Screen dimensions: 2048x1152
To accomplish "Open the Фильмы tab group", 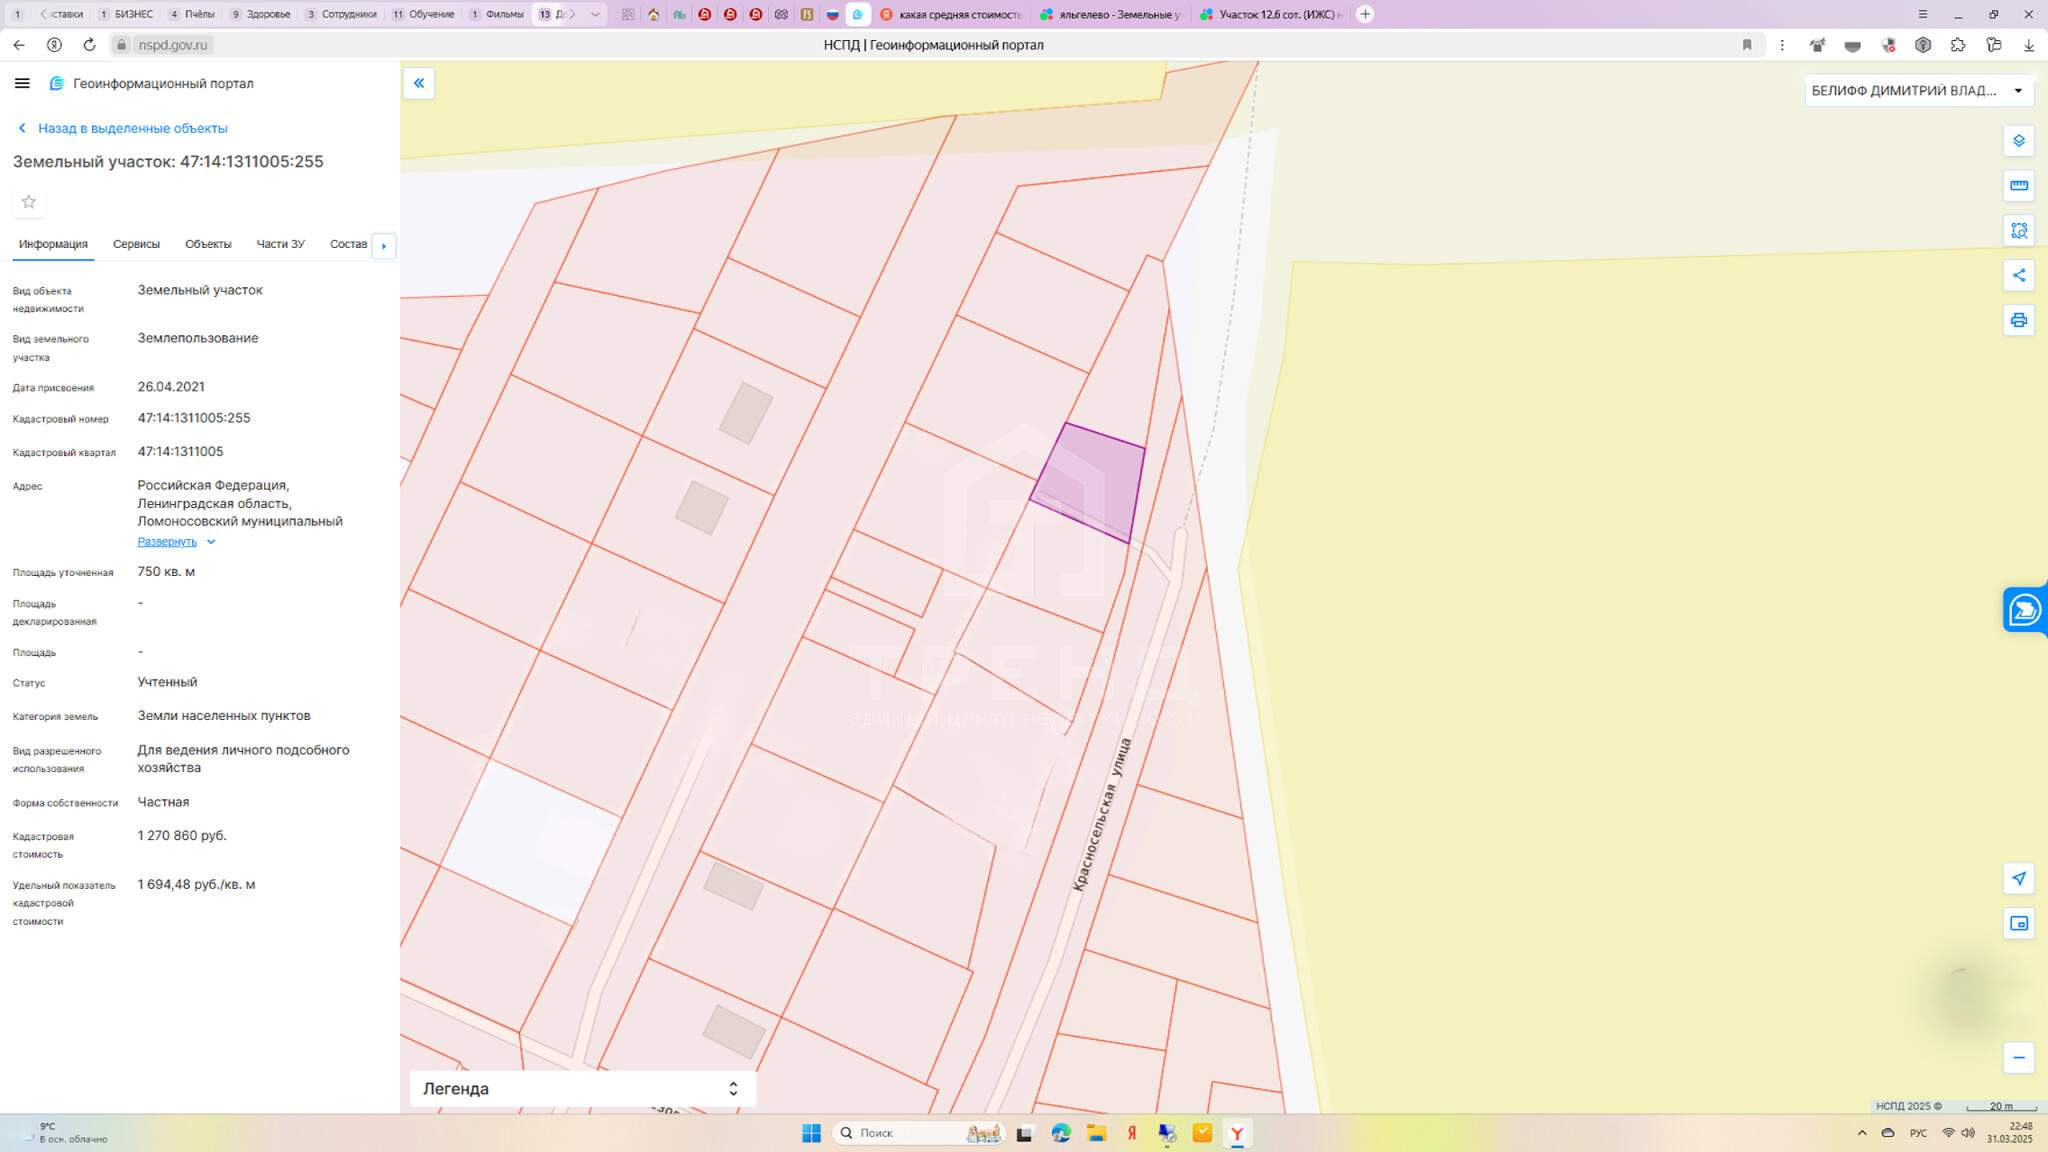I will (x=497, y=14).
